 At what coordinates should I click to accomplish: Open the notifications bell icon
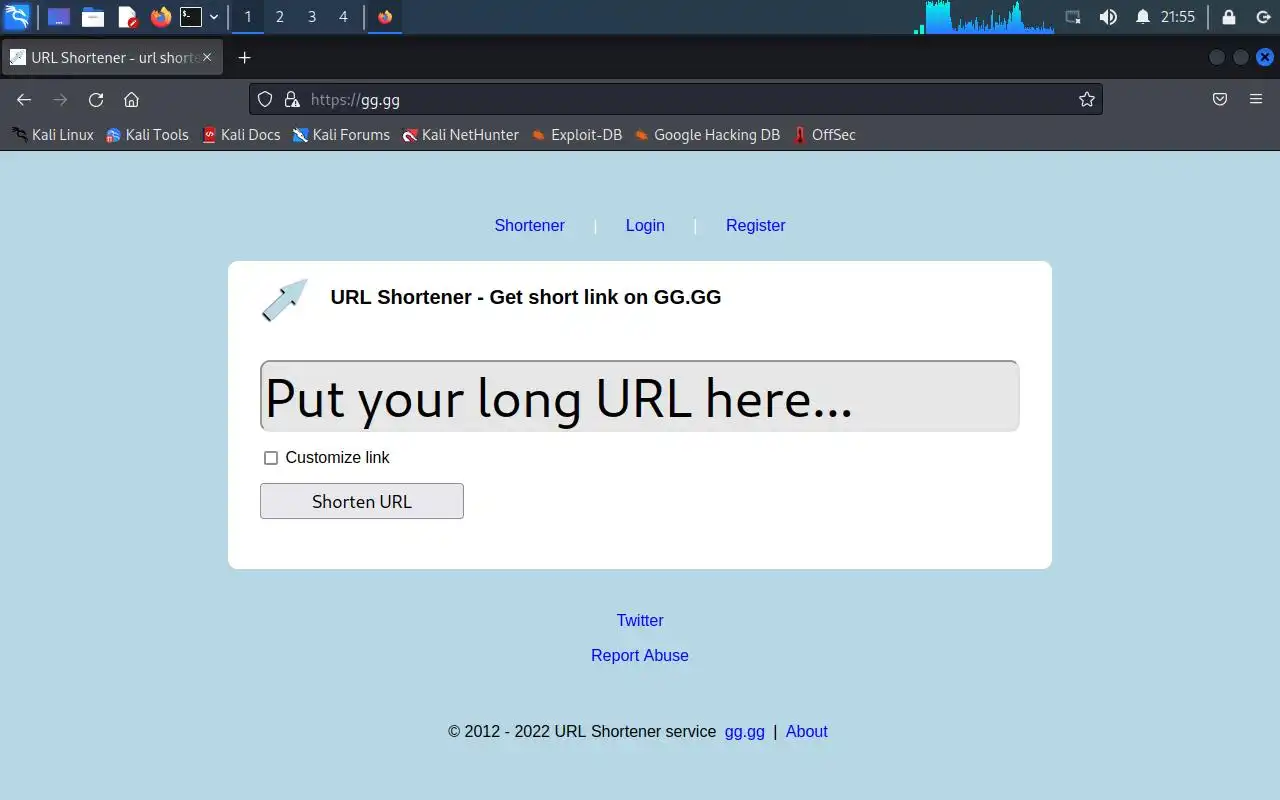[x=1143, y=17]
